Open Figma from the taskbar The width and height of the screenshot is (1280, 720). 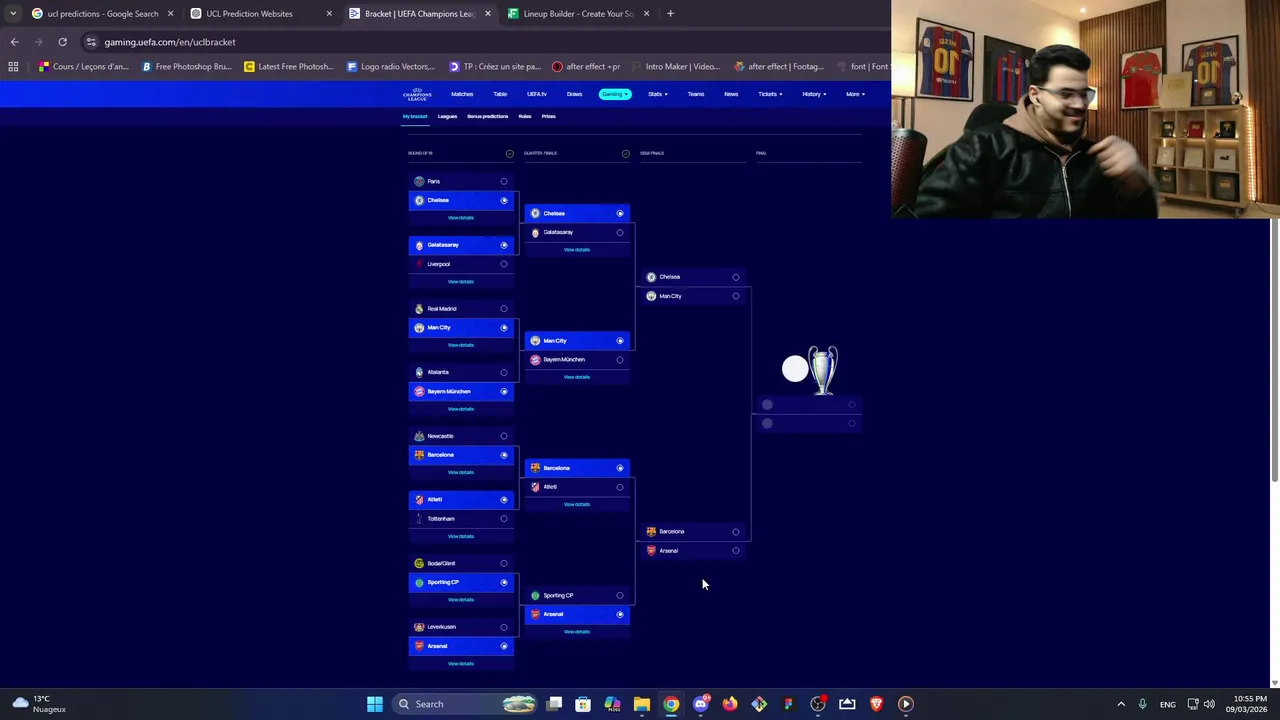pos(788,704)
